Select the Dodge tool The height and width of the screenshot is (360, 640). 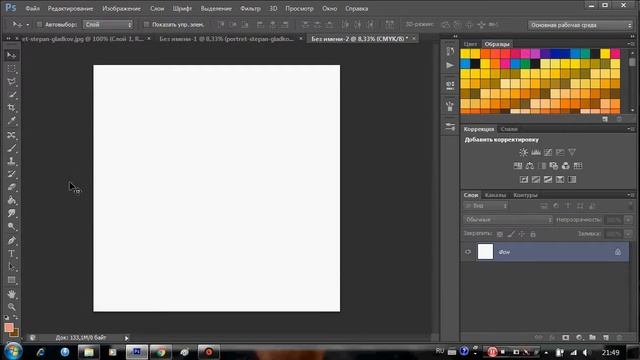11,226
